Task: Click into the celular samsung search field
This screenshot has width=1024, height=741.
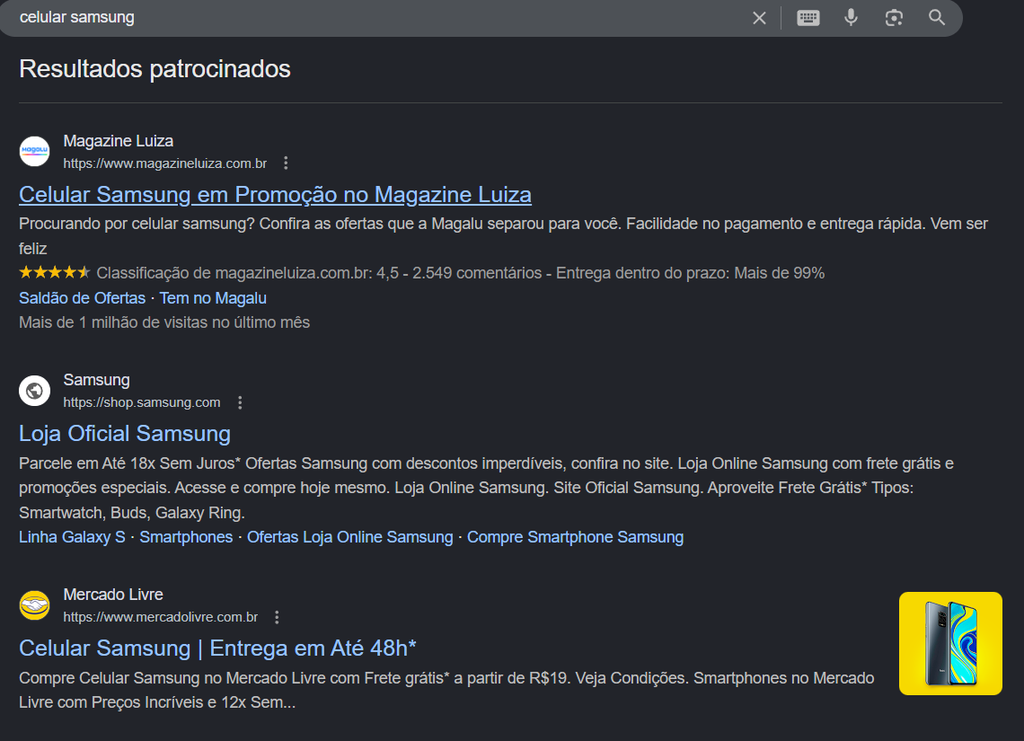Action: pyautogui.click(x=380, y=18)
